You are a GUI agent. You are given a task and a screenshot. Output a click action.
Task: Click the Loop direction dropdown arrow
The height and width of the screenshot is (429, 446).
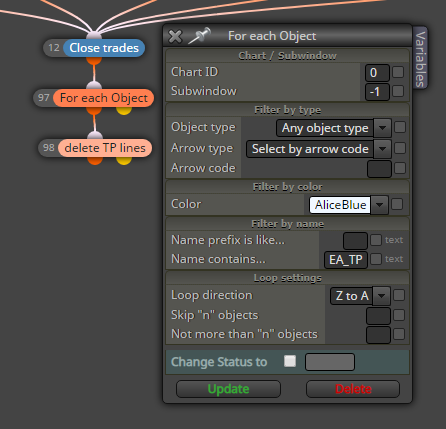382,296
